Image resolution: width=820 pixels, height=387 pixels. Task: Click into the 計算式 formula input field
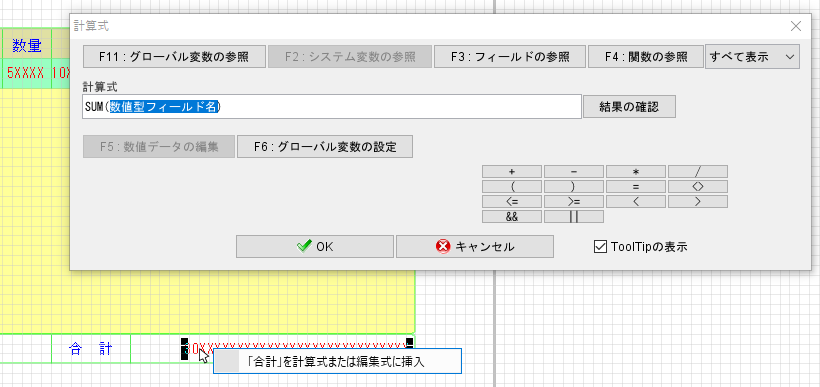tap(332, 107)
